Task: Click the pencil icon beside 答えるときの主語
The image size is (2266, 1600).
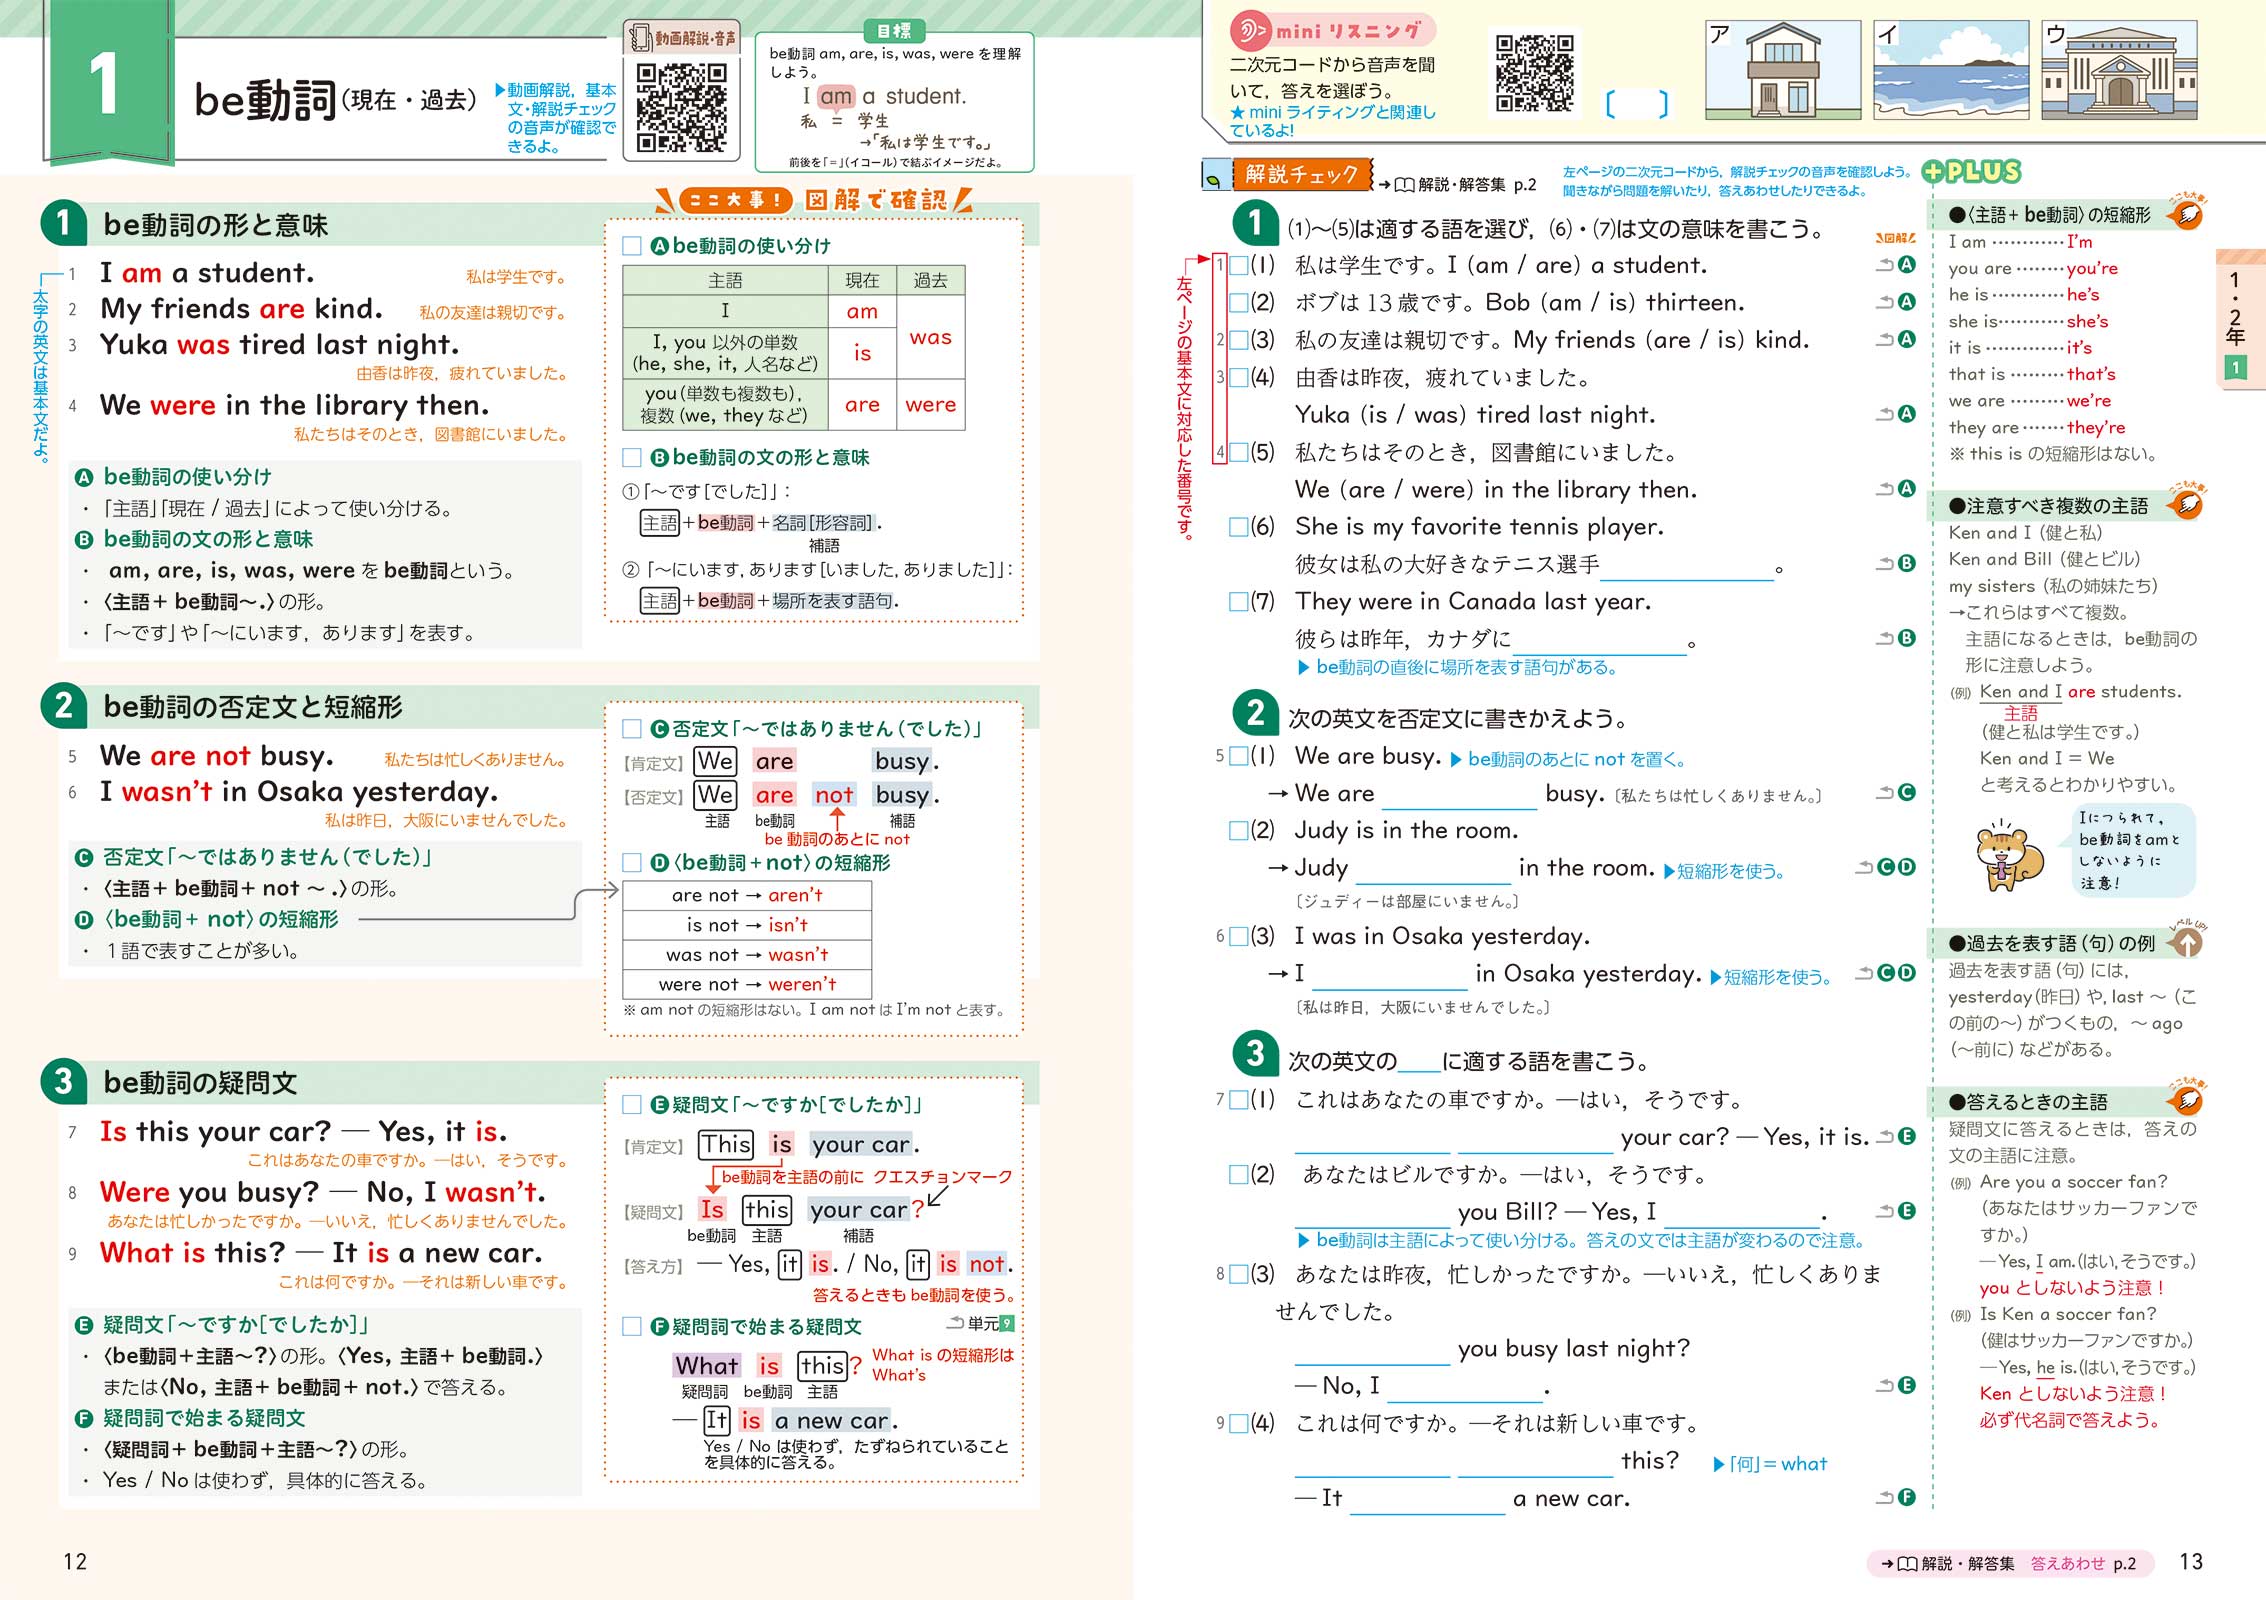Action: 2187,1101
